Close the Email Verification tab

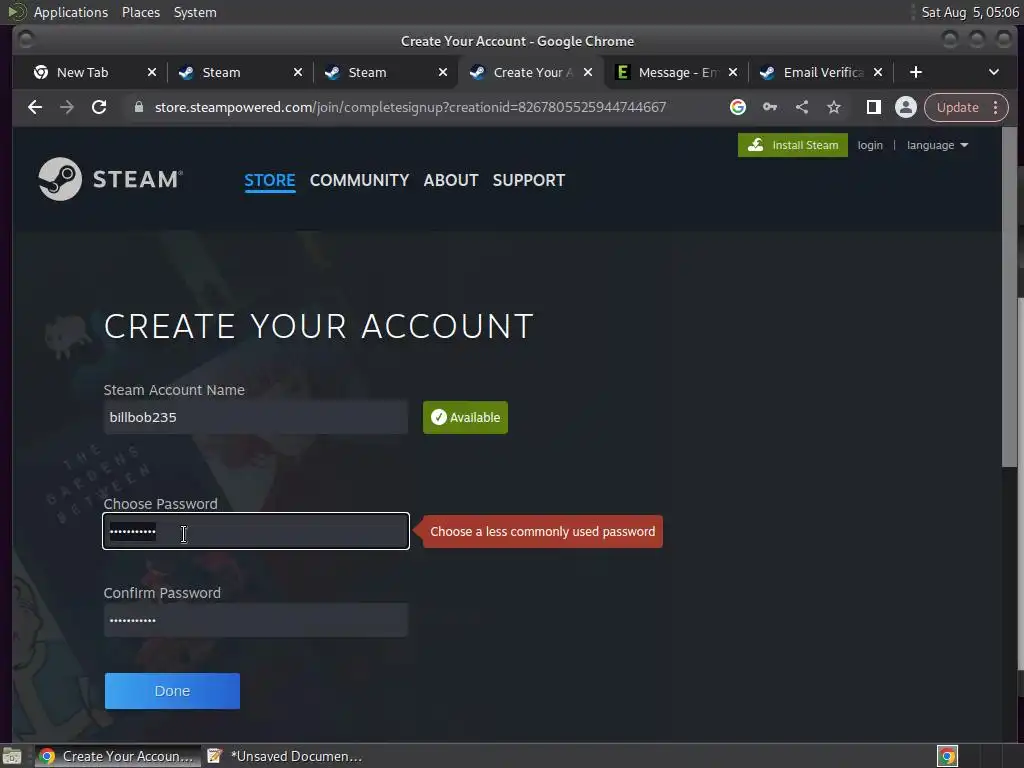[x=878, y=72]
